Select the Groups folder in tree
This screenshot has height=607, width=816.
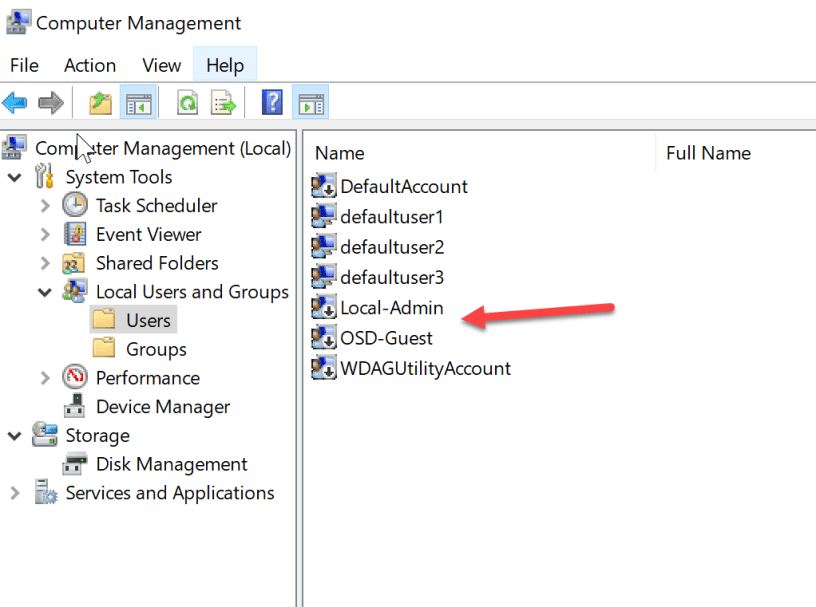click(x=156, y=349)
